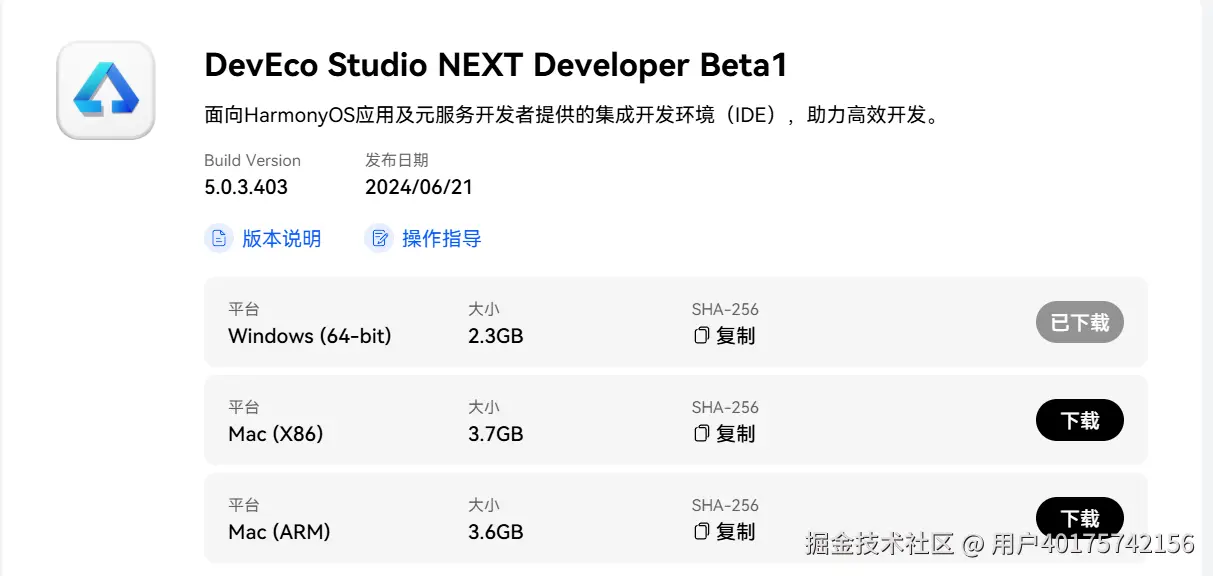This screenshot has width=1213, height=576.
Task: Select the Mac (X86) platform row
Action: 276,434
